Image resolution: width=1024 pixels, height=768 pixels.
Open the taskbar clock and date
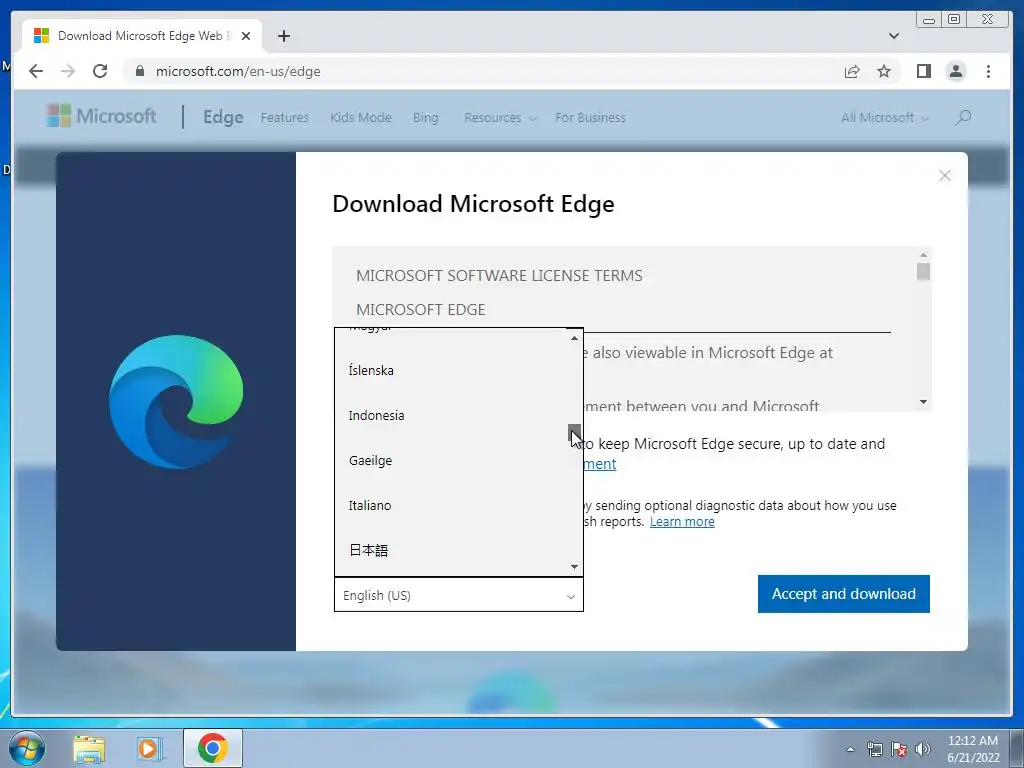tap(973, 749)
